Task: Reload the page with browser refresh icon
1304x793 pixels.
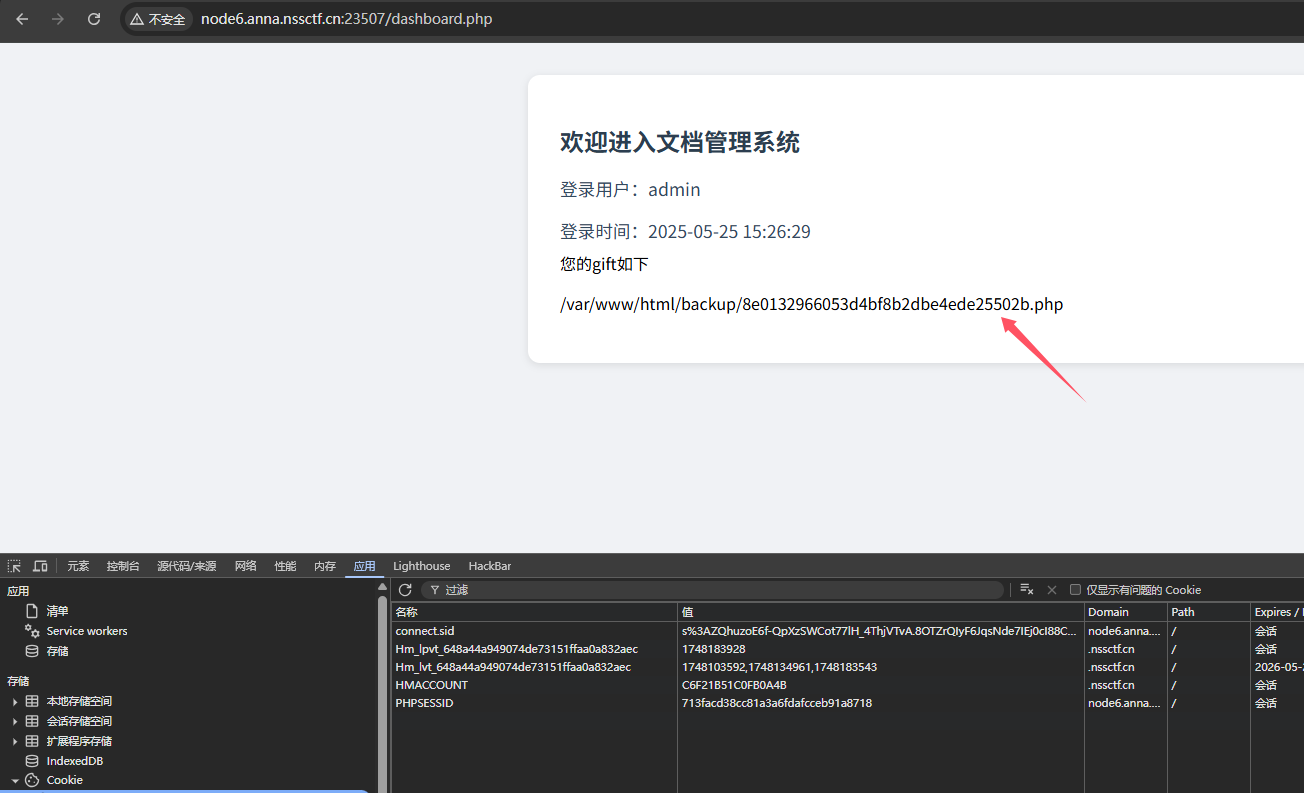Action: (94, 19)
